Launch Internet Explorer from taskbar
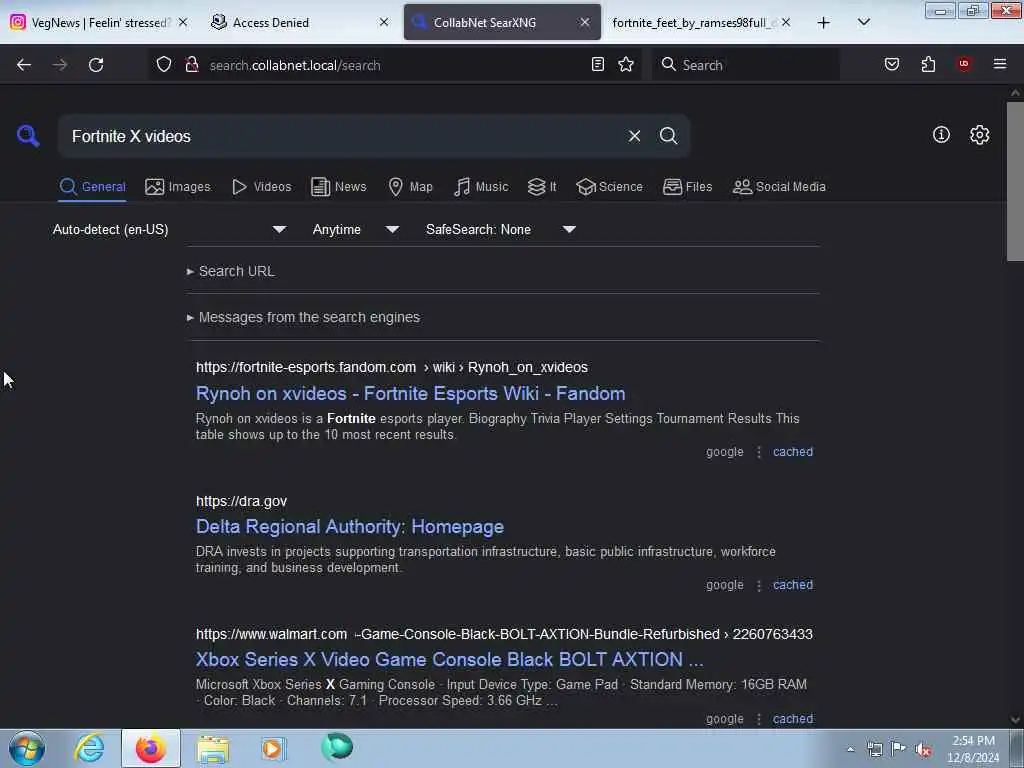 tap(89, 748)
